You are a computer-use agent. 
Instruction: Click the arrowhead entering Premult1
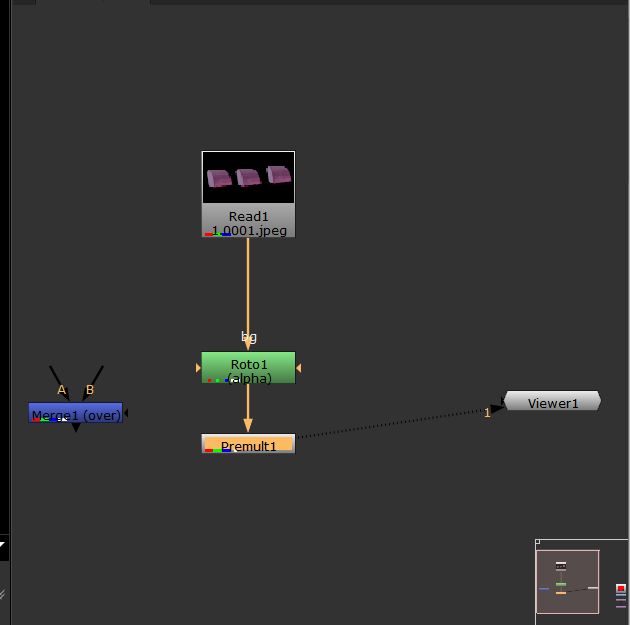[x=248, y=425]
